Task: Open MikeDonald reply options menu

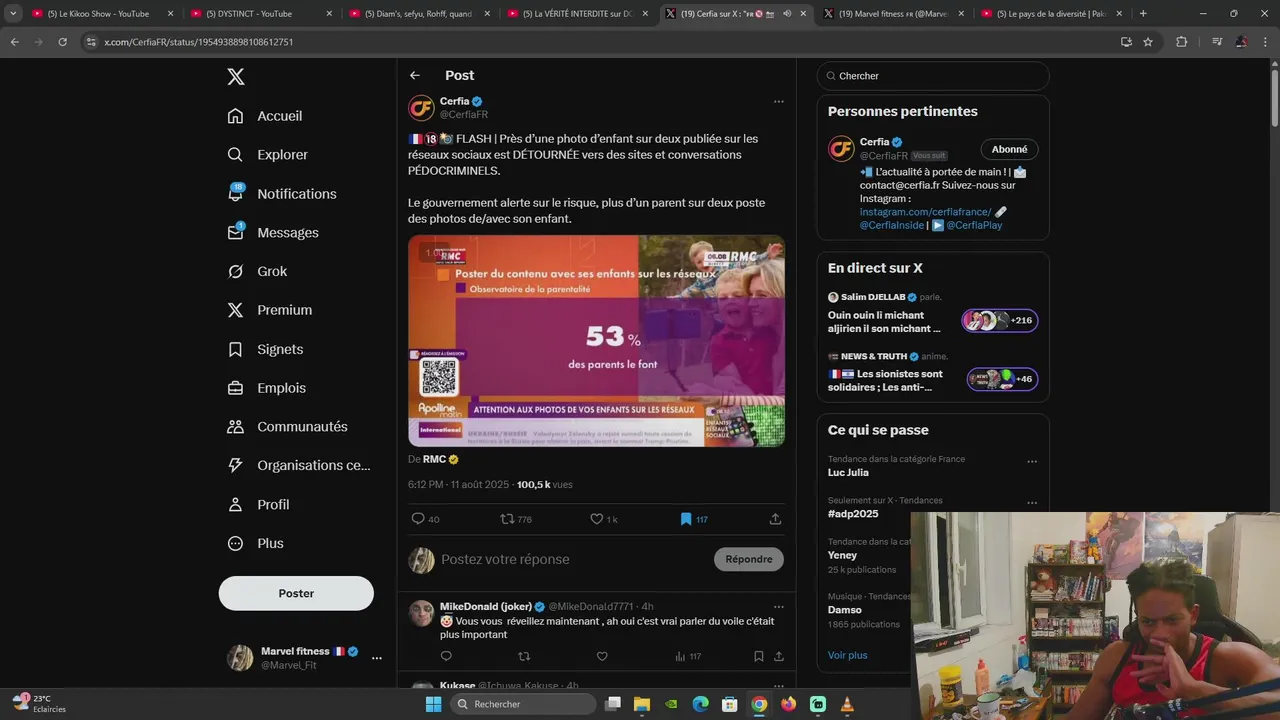Action: click(x=779, y=606)
